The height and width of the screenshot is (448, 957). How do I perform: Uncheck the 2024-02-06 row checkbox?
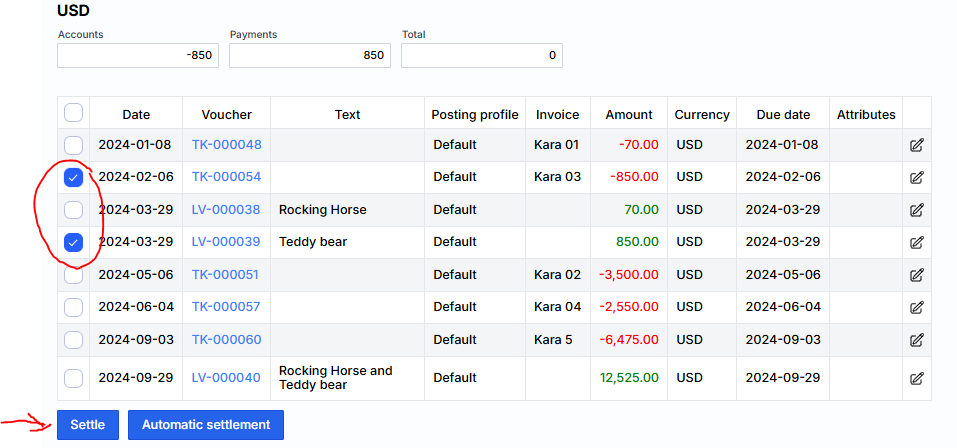[x=73, y=177]
